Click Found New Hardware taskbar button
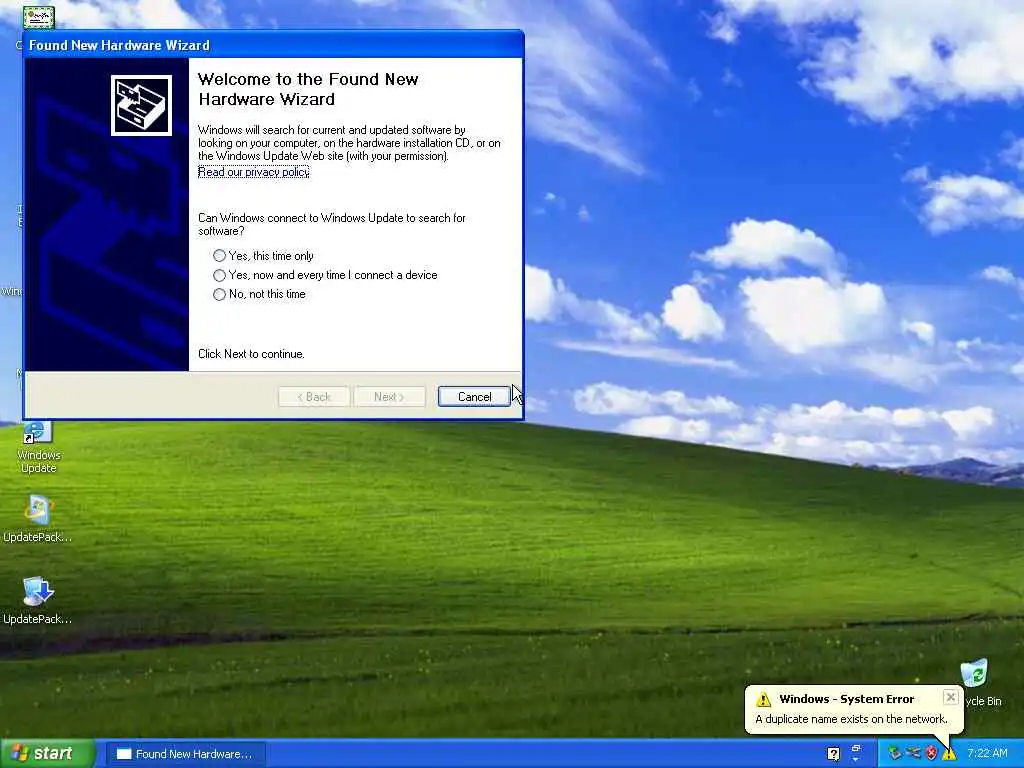 point(185,754)
